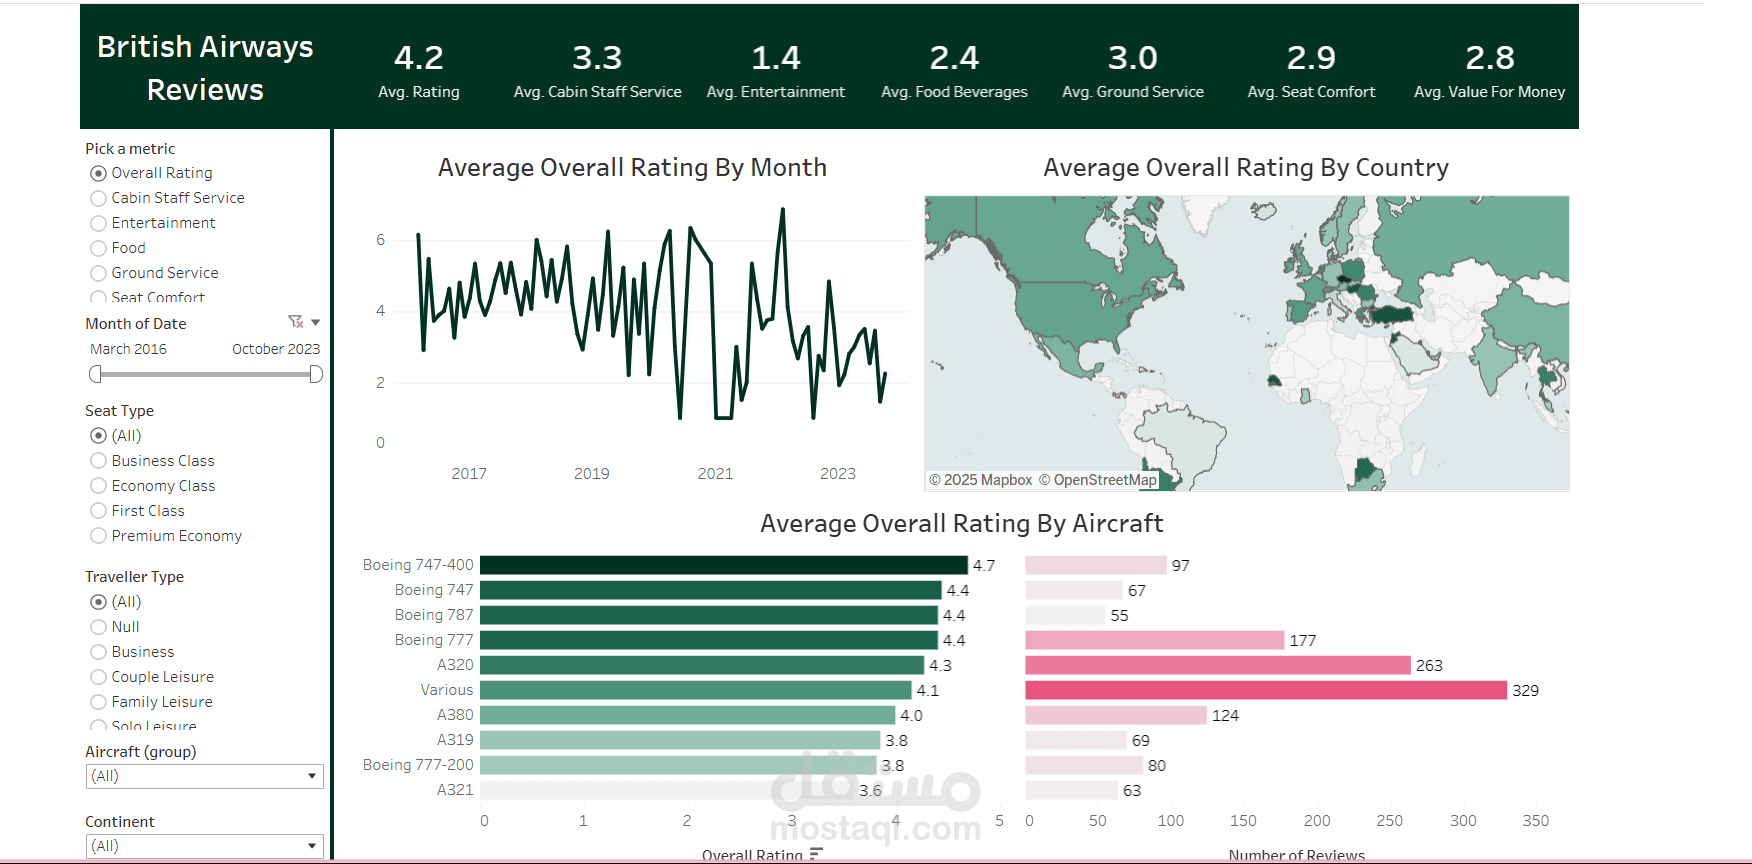Select the A319 rating bar
1752x864 pixels.
pyautogui.click(x=680, y=740)
